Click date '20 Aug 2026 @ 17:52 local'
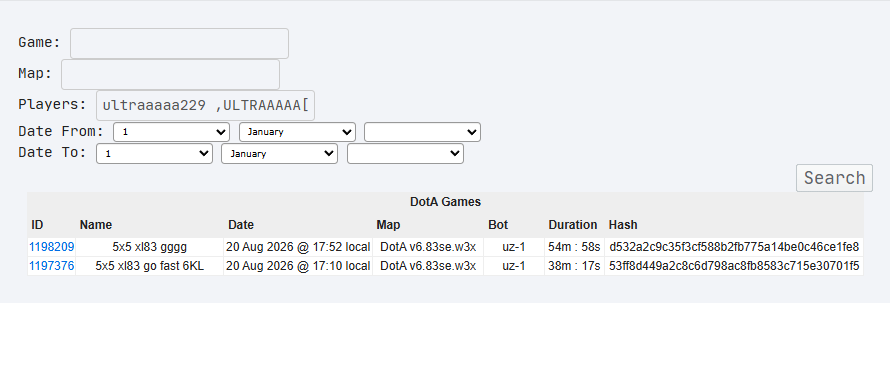Viewport: 890px width, 370px height. (x=298, y=247)
